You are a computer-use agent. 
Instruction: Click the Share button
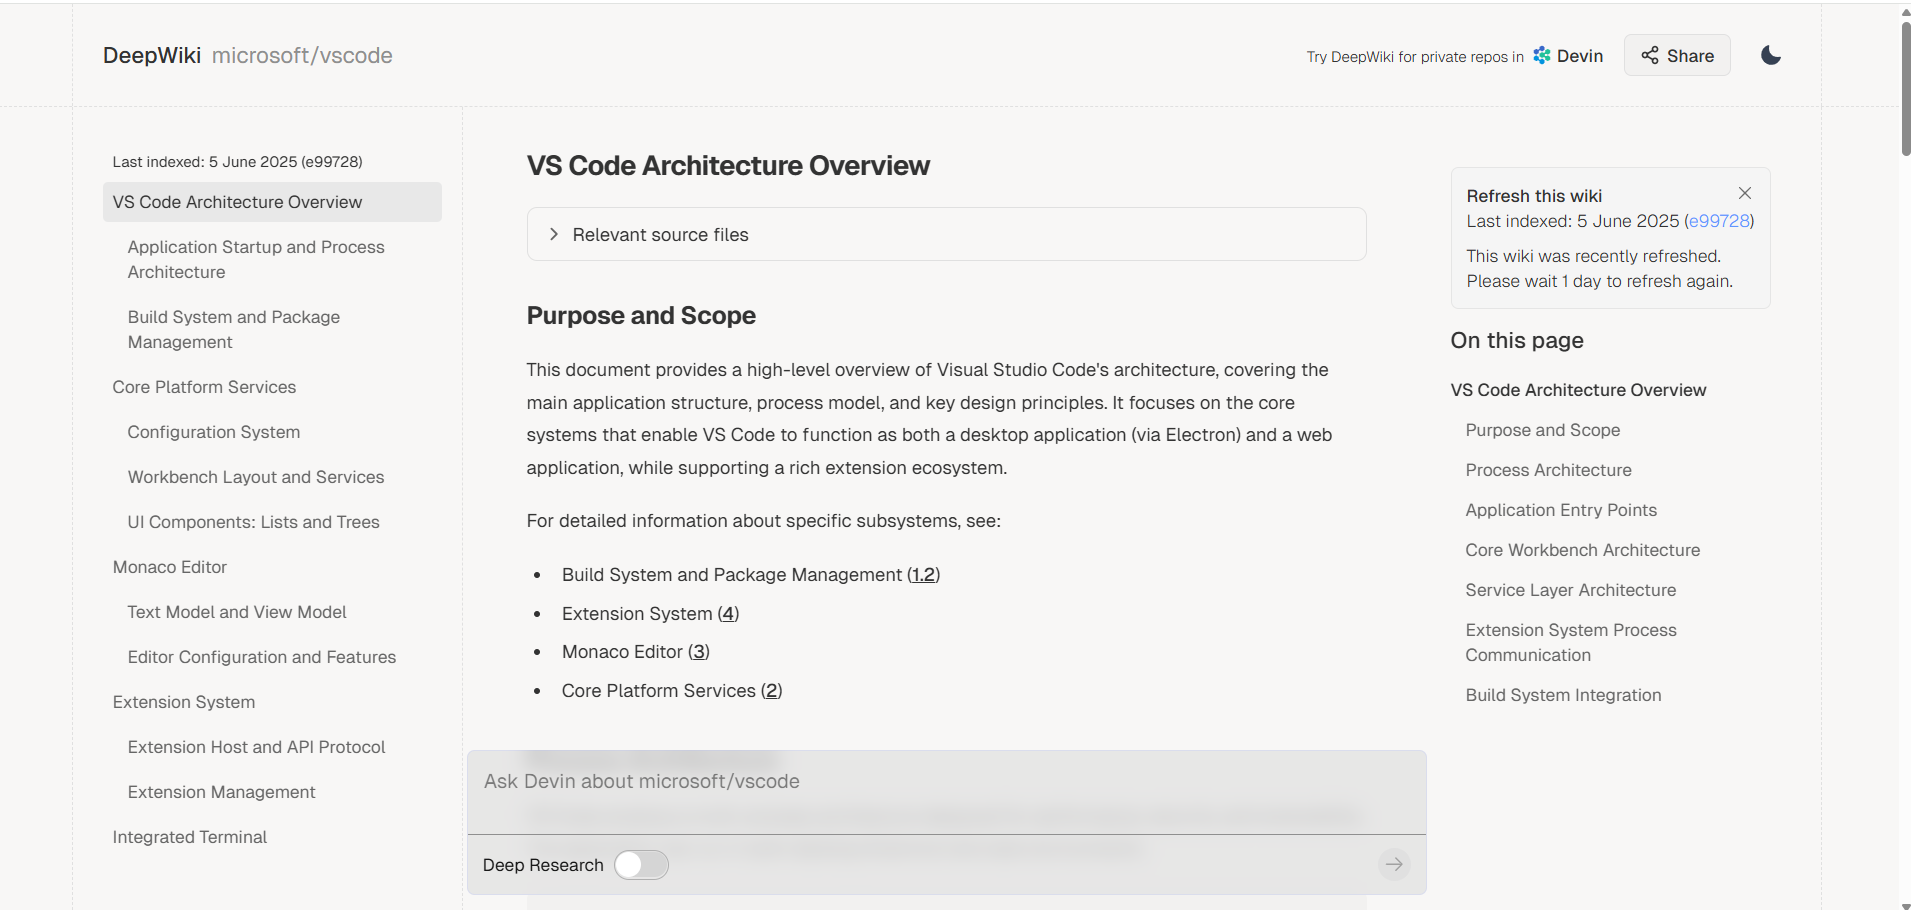click(1677, 56)
